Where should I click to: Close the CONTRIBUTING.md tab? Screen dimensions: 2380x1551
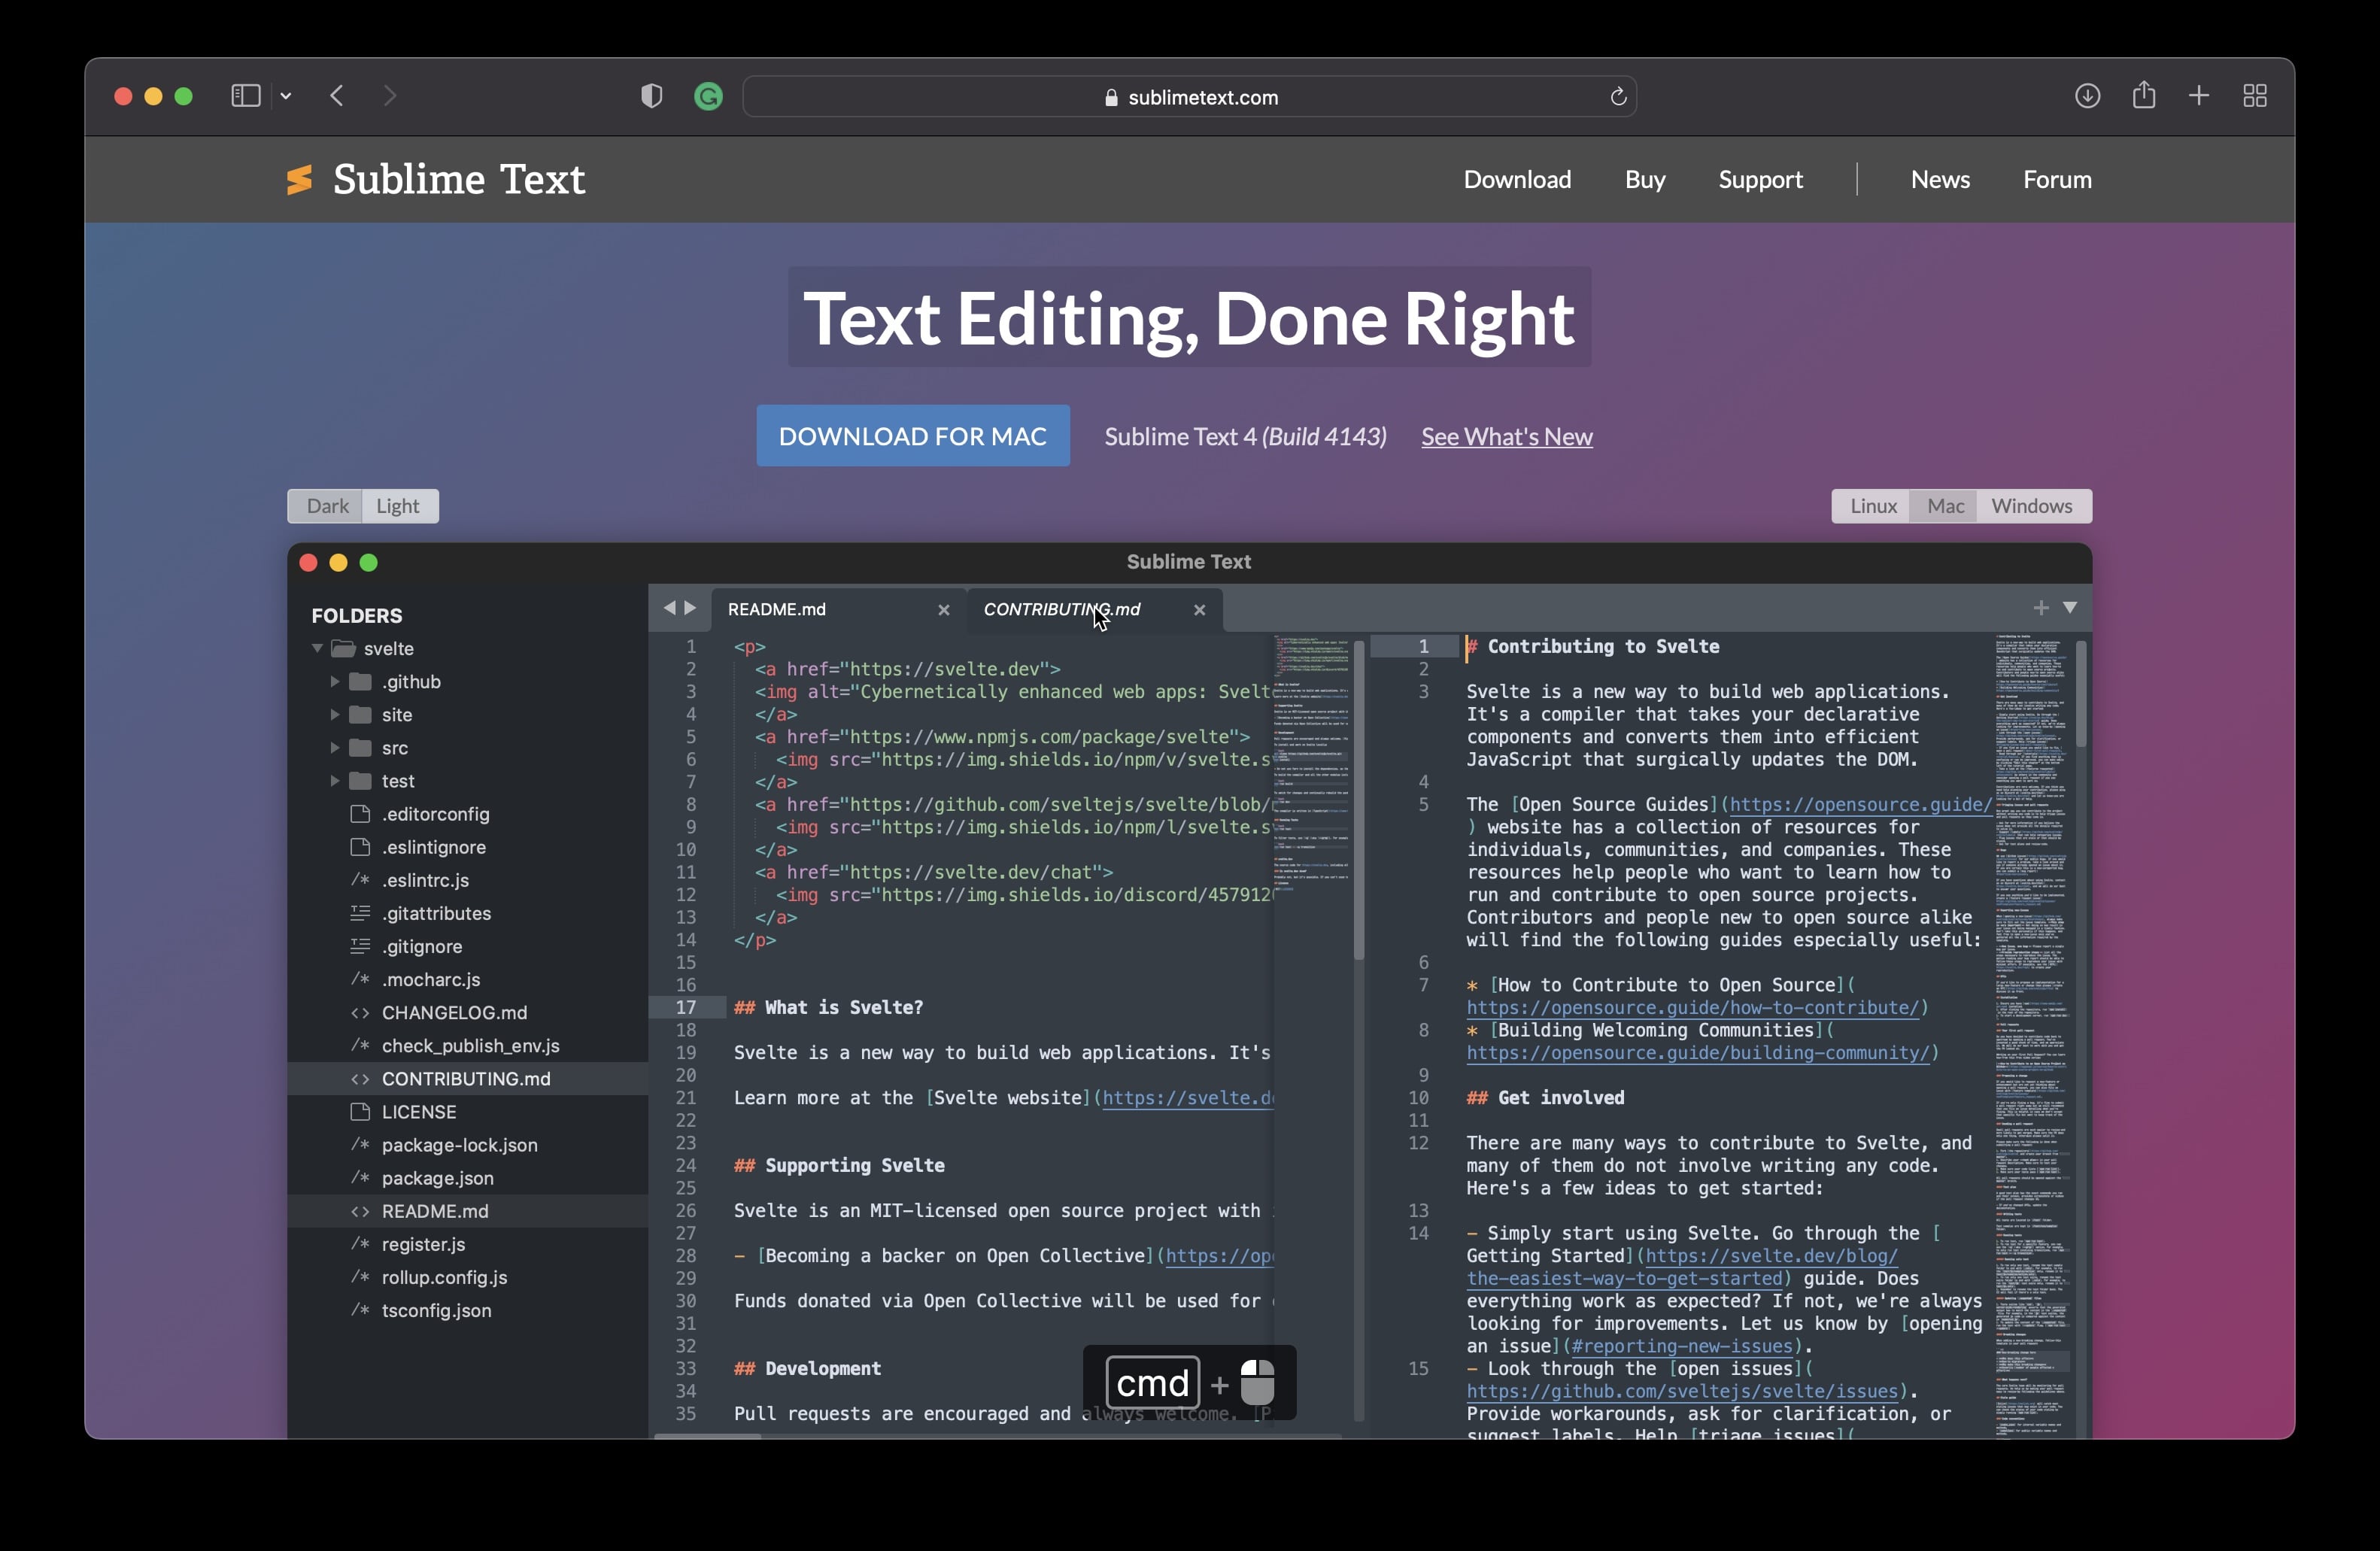pos(1199,610)
